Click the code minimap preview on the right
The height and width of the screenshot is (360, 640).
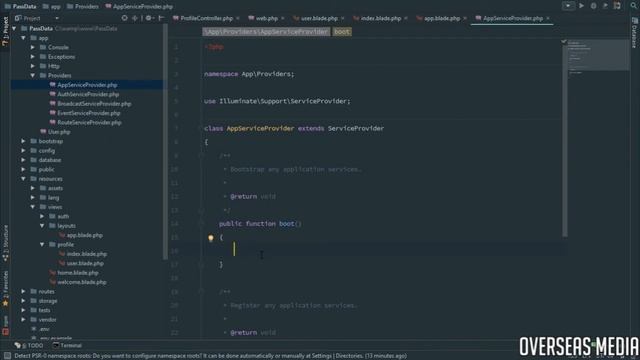pos(598,57)
